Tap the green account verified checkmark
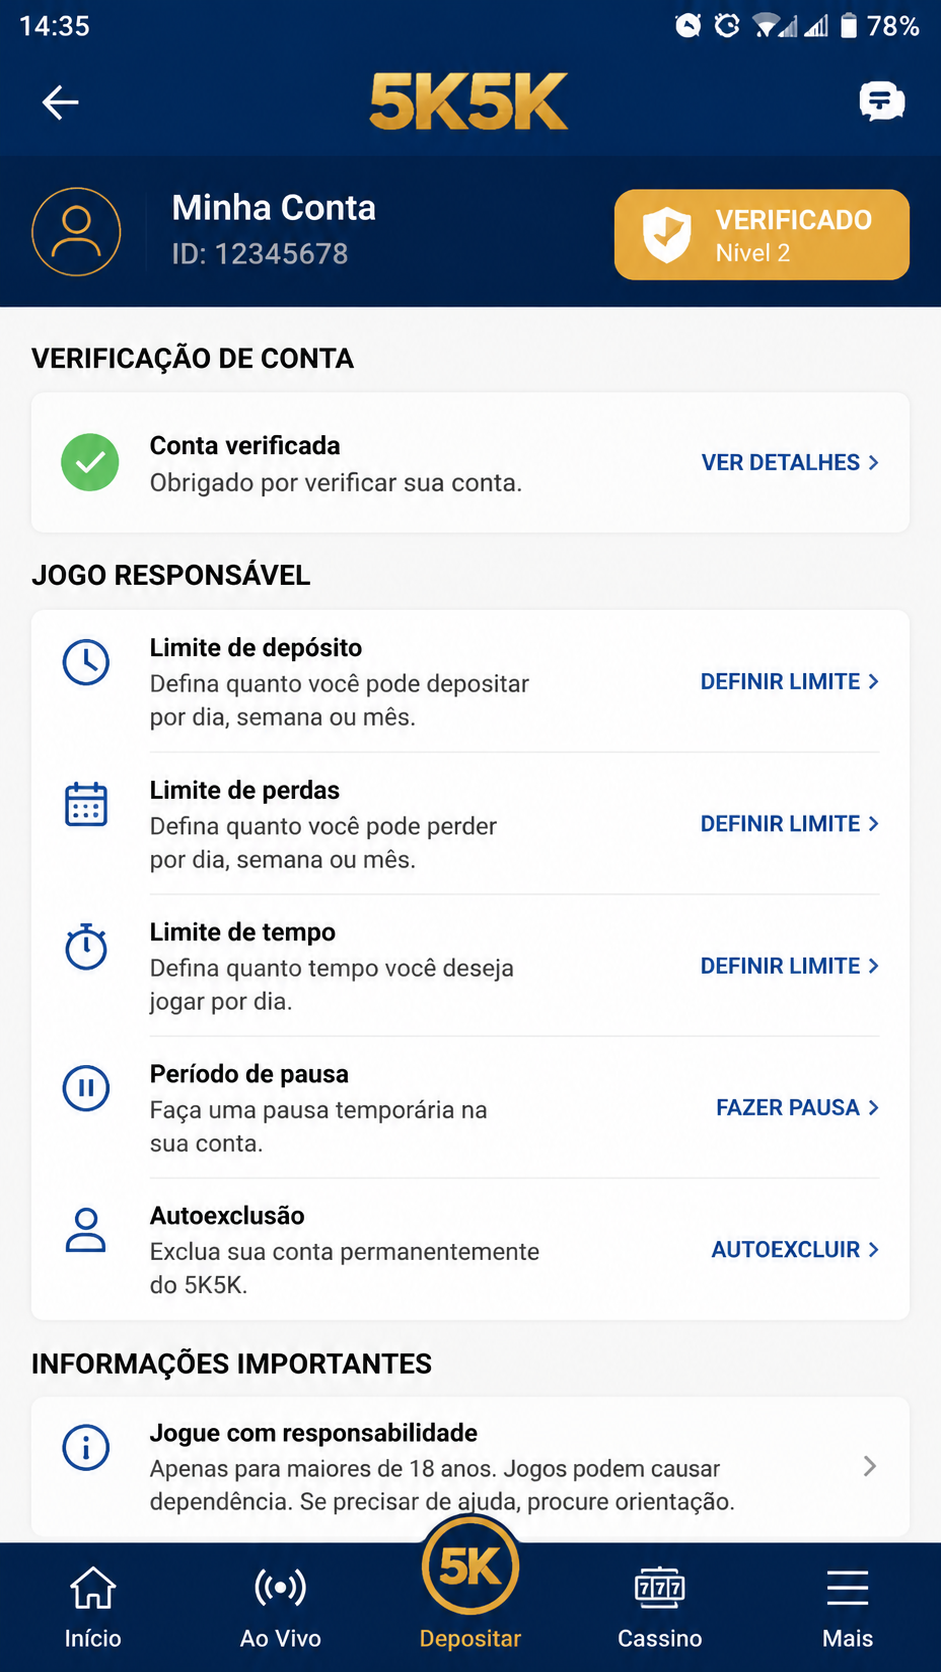 coord(90,463)
